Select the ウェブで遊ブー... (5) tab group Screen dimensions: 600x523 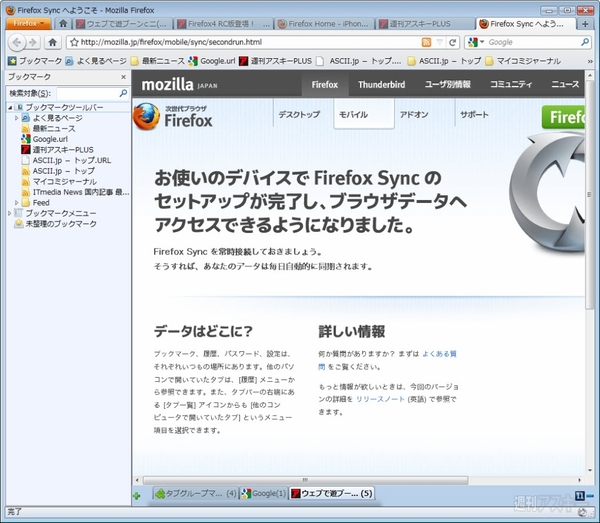point(331,494)
